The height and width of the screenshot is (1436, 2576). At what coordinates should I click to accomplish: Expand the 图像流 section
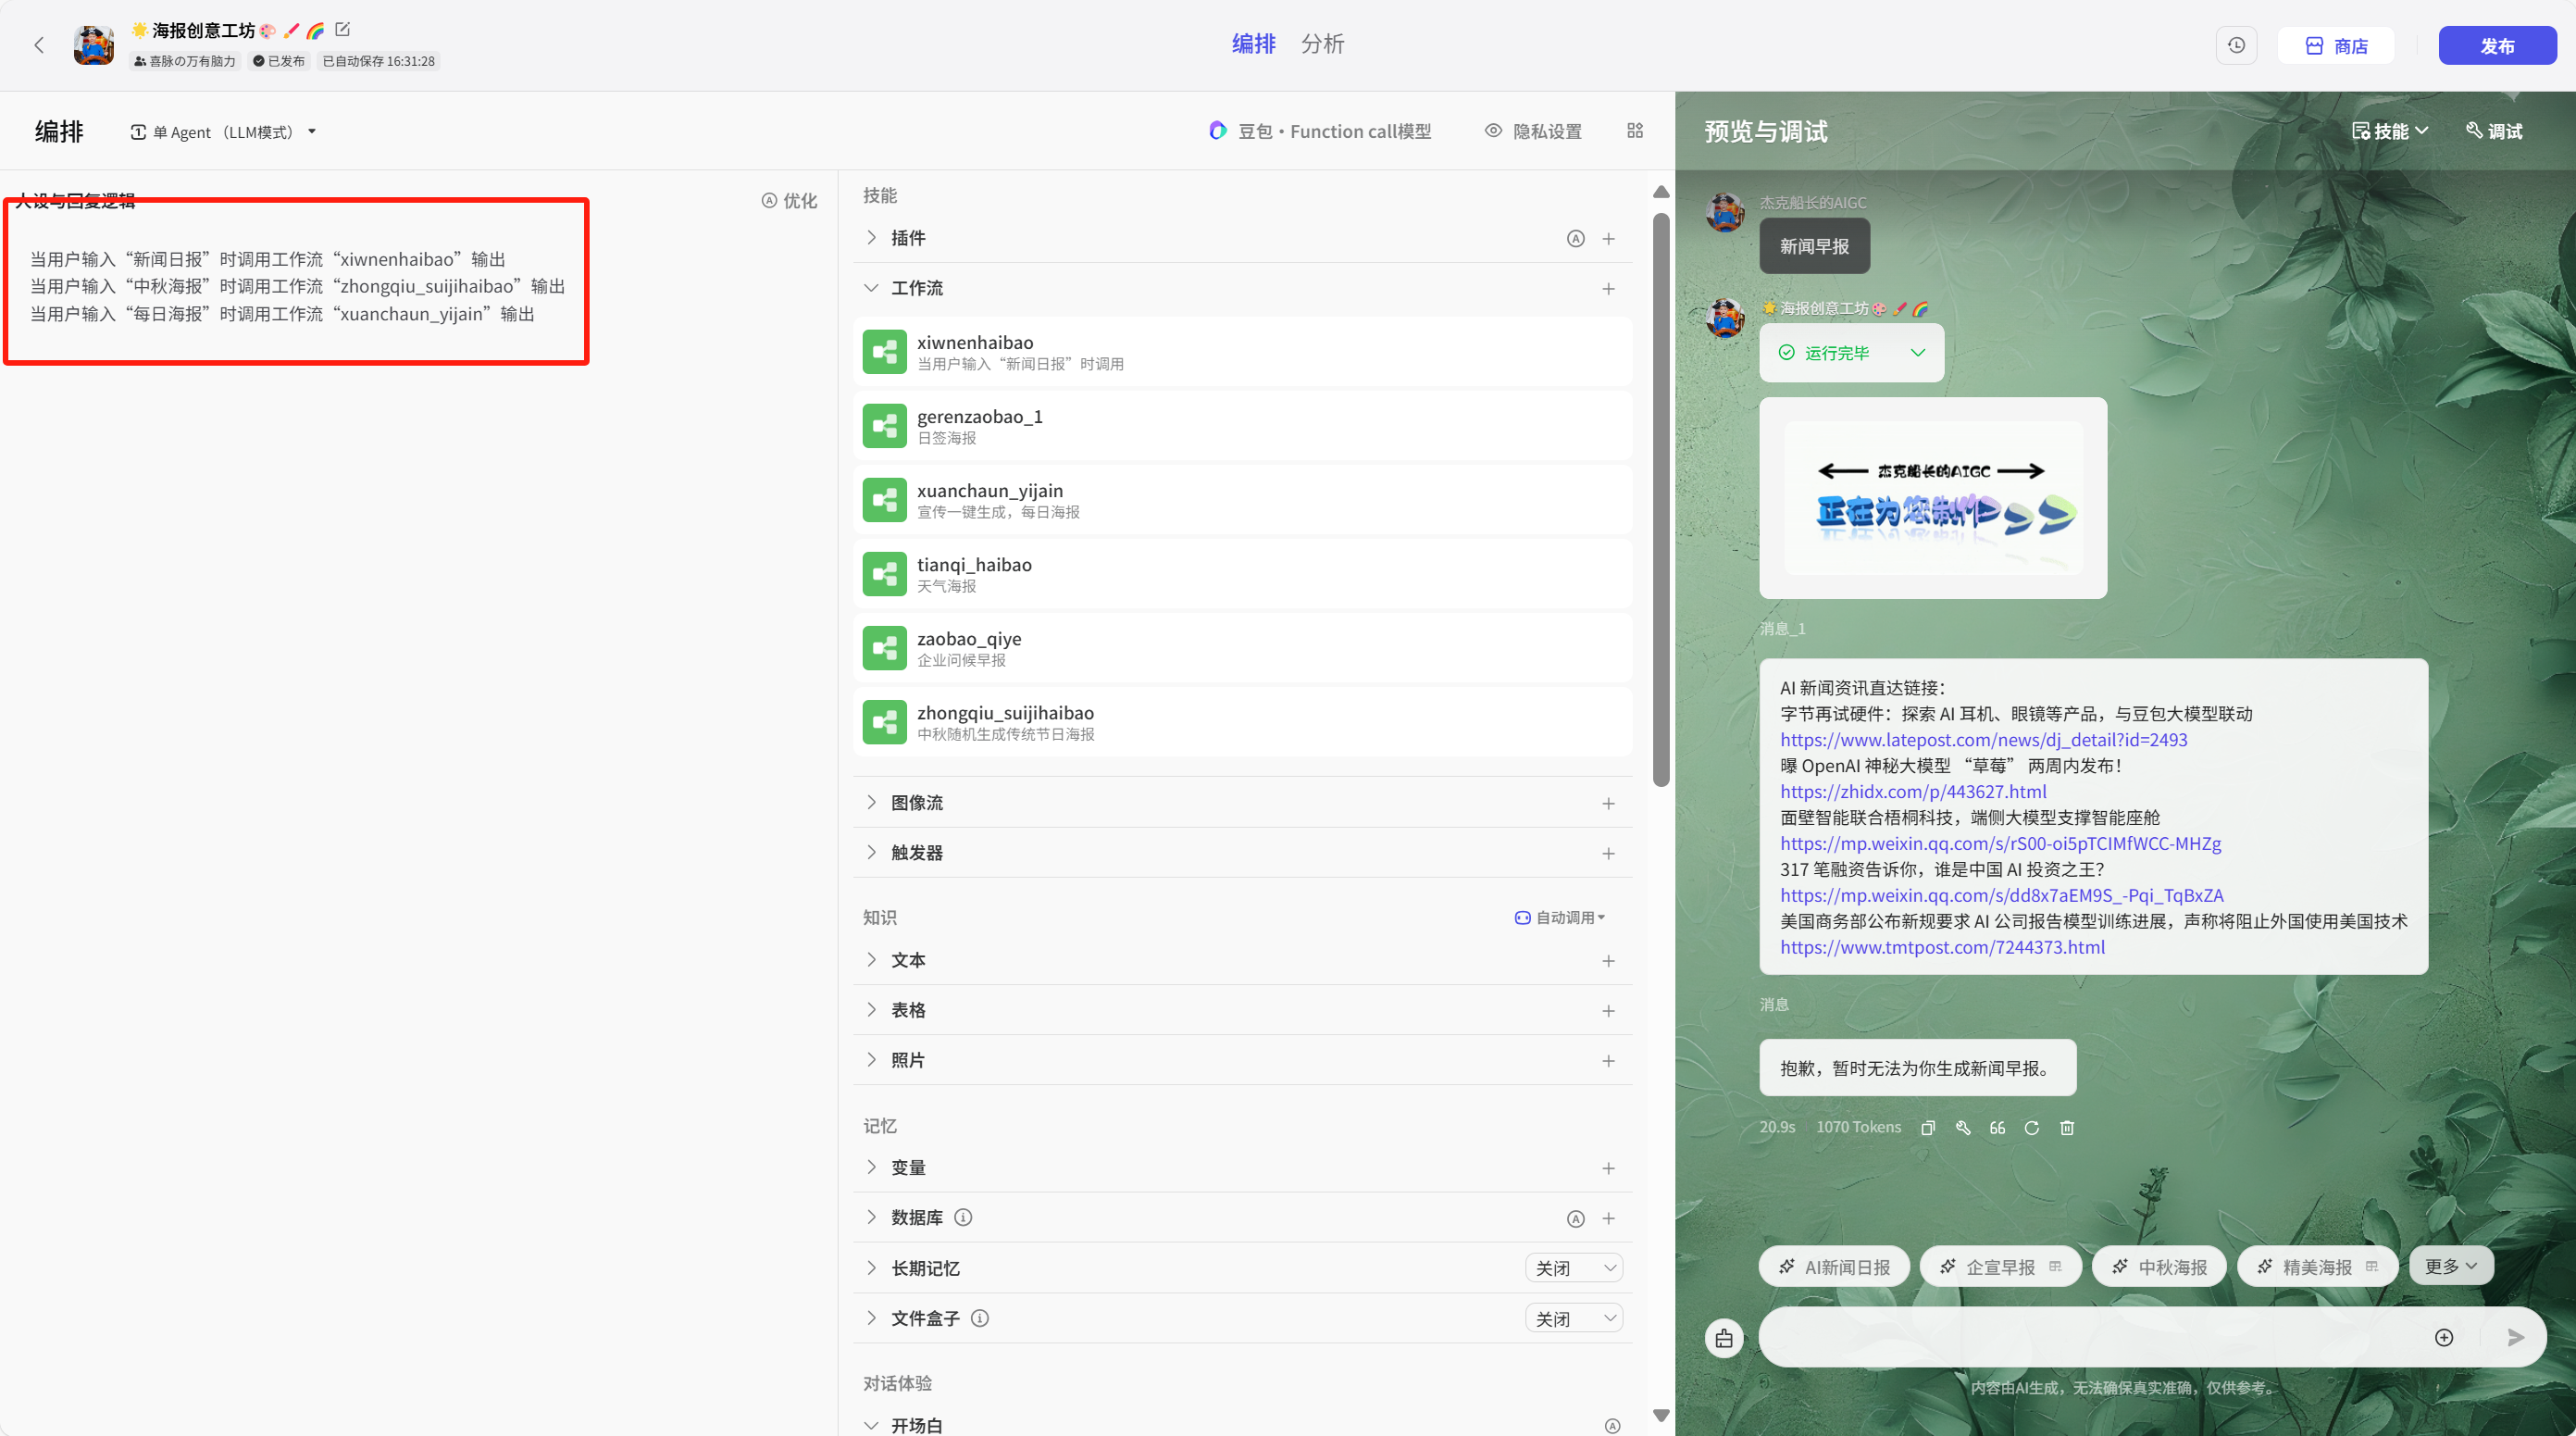pyautogui.click(x=871, y=802)
